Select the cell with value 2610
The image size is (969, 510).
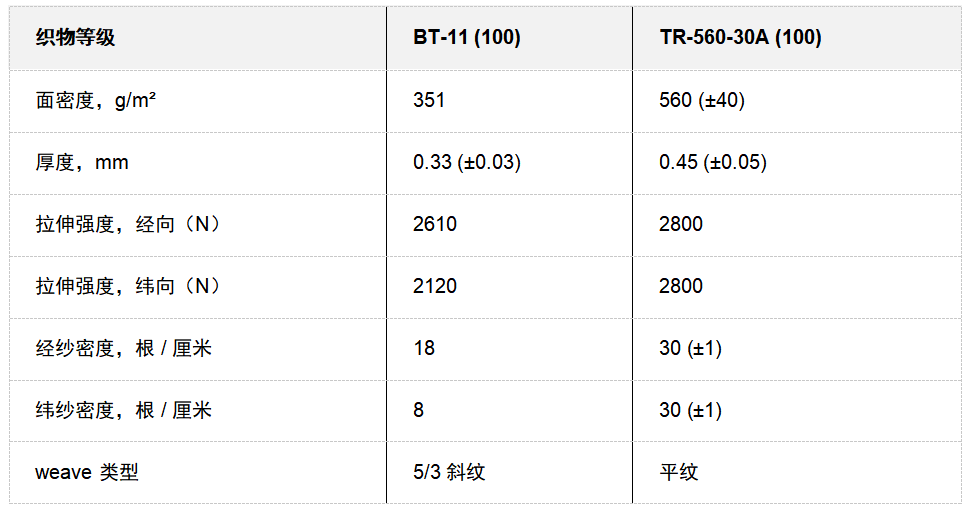pos(434,224)
